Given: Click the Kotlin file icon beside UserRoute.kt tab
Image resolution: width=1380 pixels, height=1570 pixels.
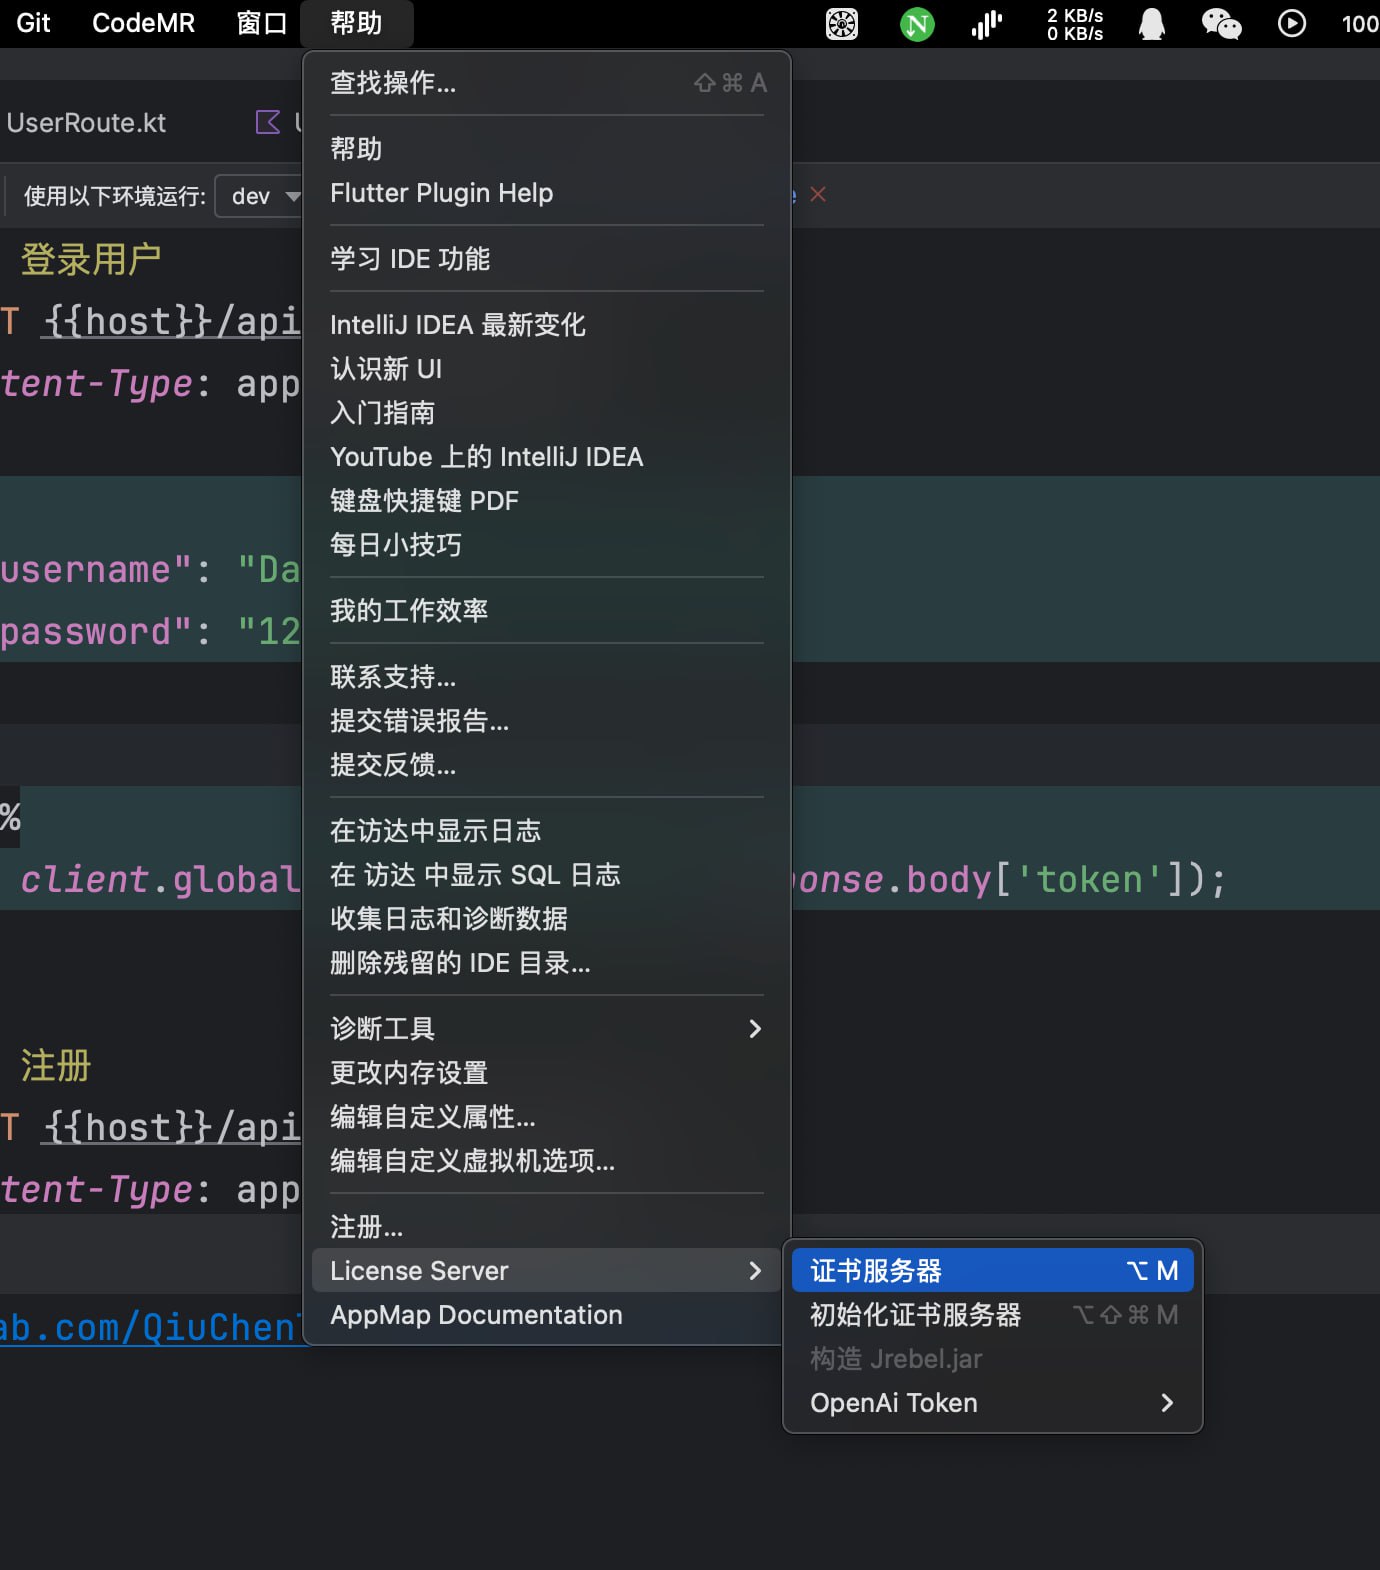Looking at the screenshot, I should [268, 122].
